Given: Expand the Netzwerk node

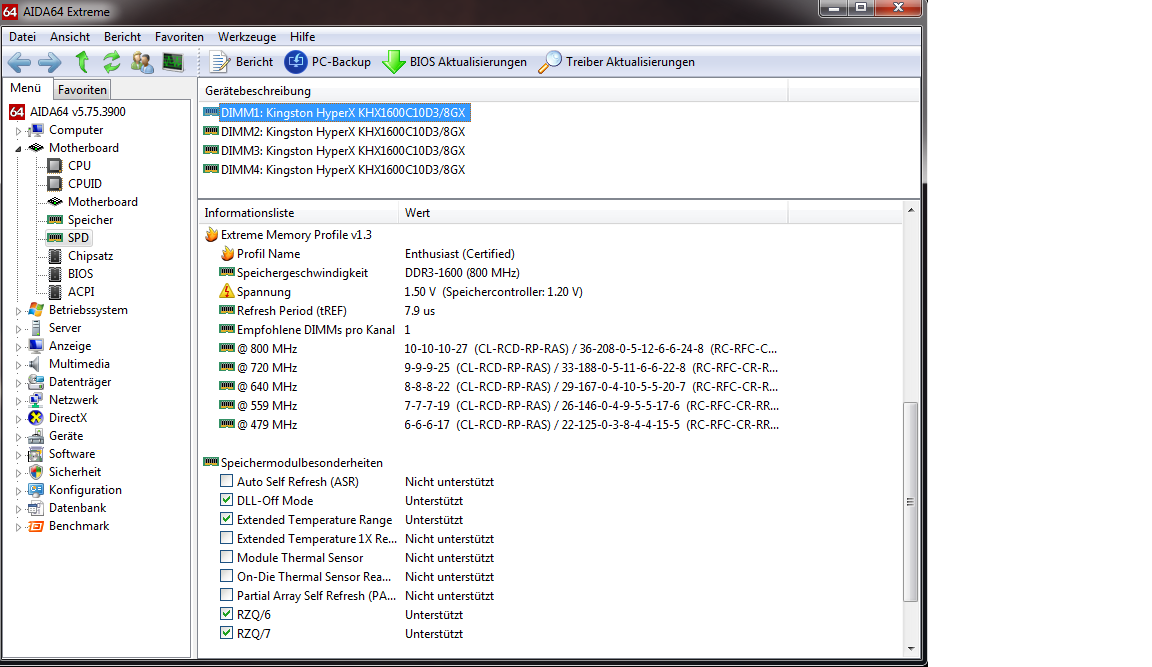Looking at the screenshot, I should [x=18, y=400].
